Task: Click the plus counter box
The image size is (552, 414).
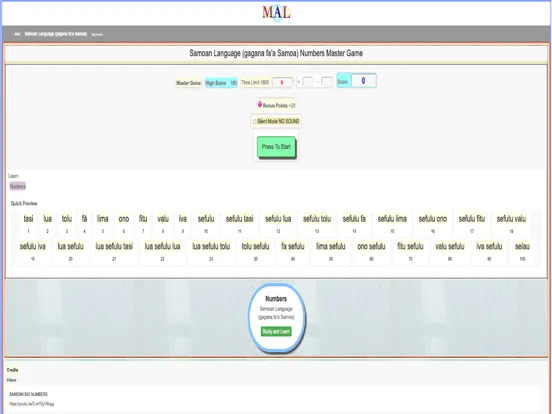Action: coord(308,82)
